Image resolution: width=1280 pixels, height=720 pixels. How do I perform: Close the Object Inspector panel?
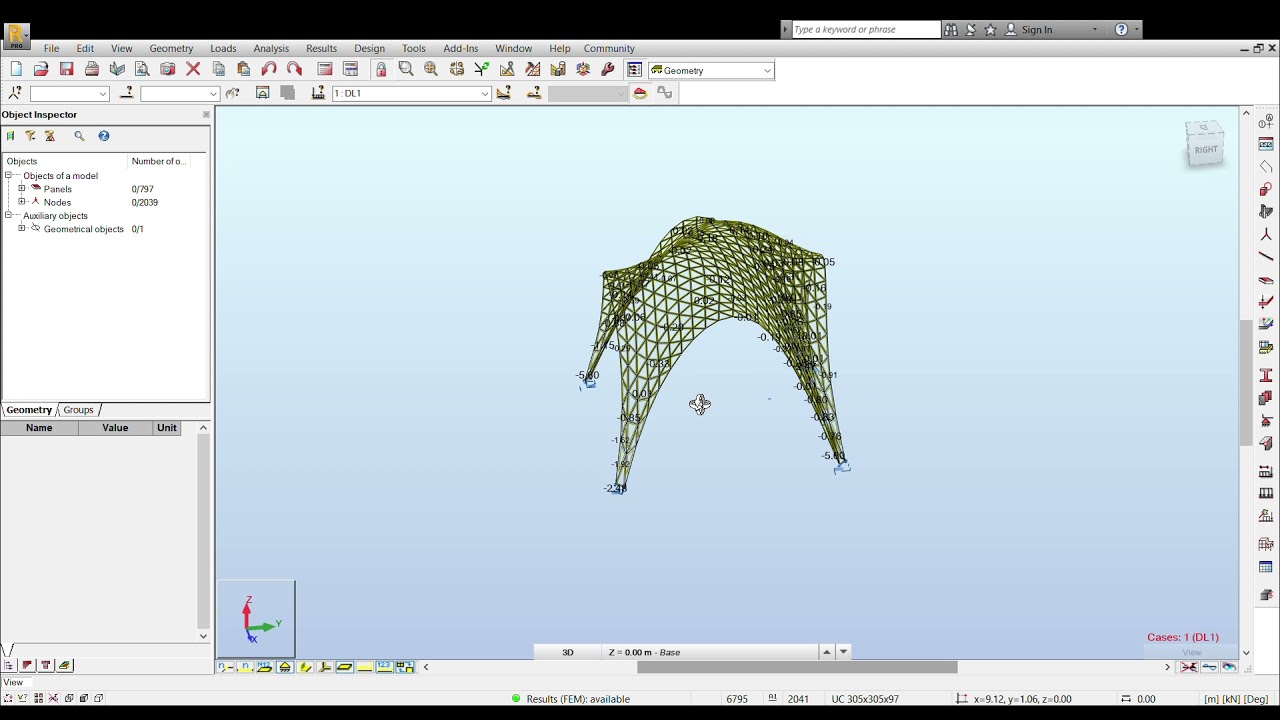pyautogui.click(x=206, y=114)
